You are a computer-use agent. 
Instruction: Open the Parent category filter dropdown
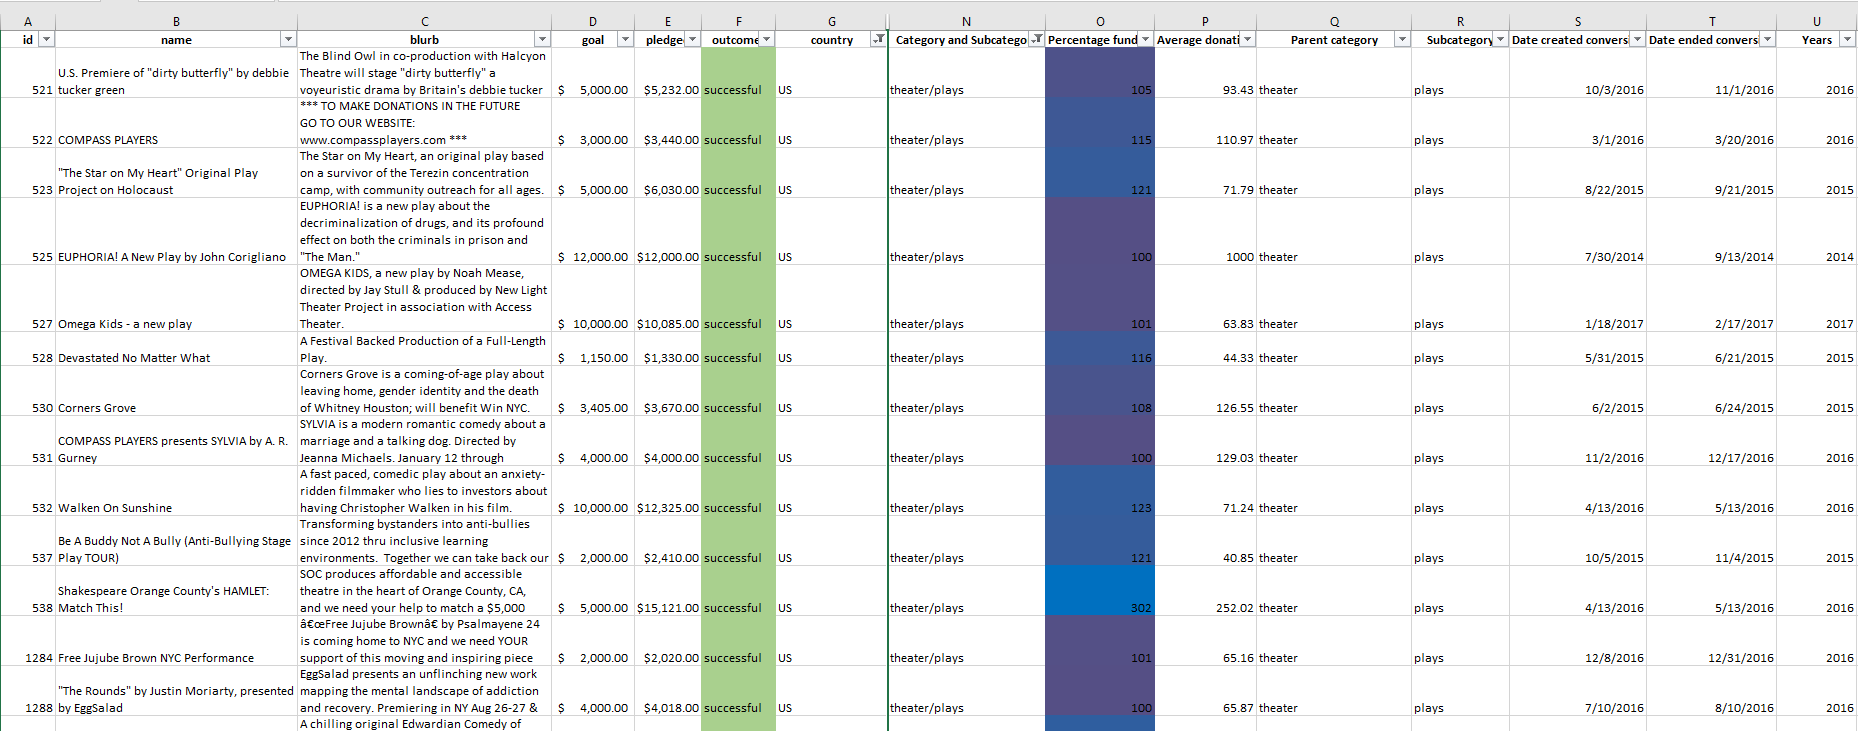click(x=1402, y=39)
